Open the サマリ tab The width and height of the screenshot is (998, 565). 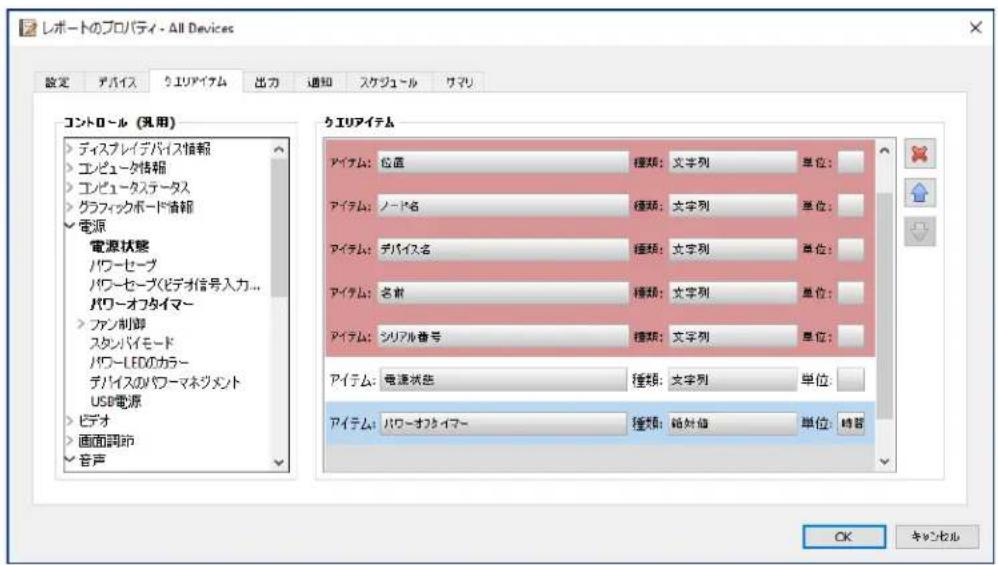tap(459, 82)
